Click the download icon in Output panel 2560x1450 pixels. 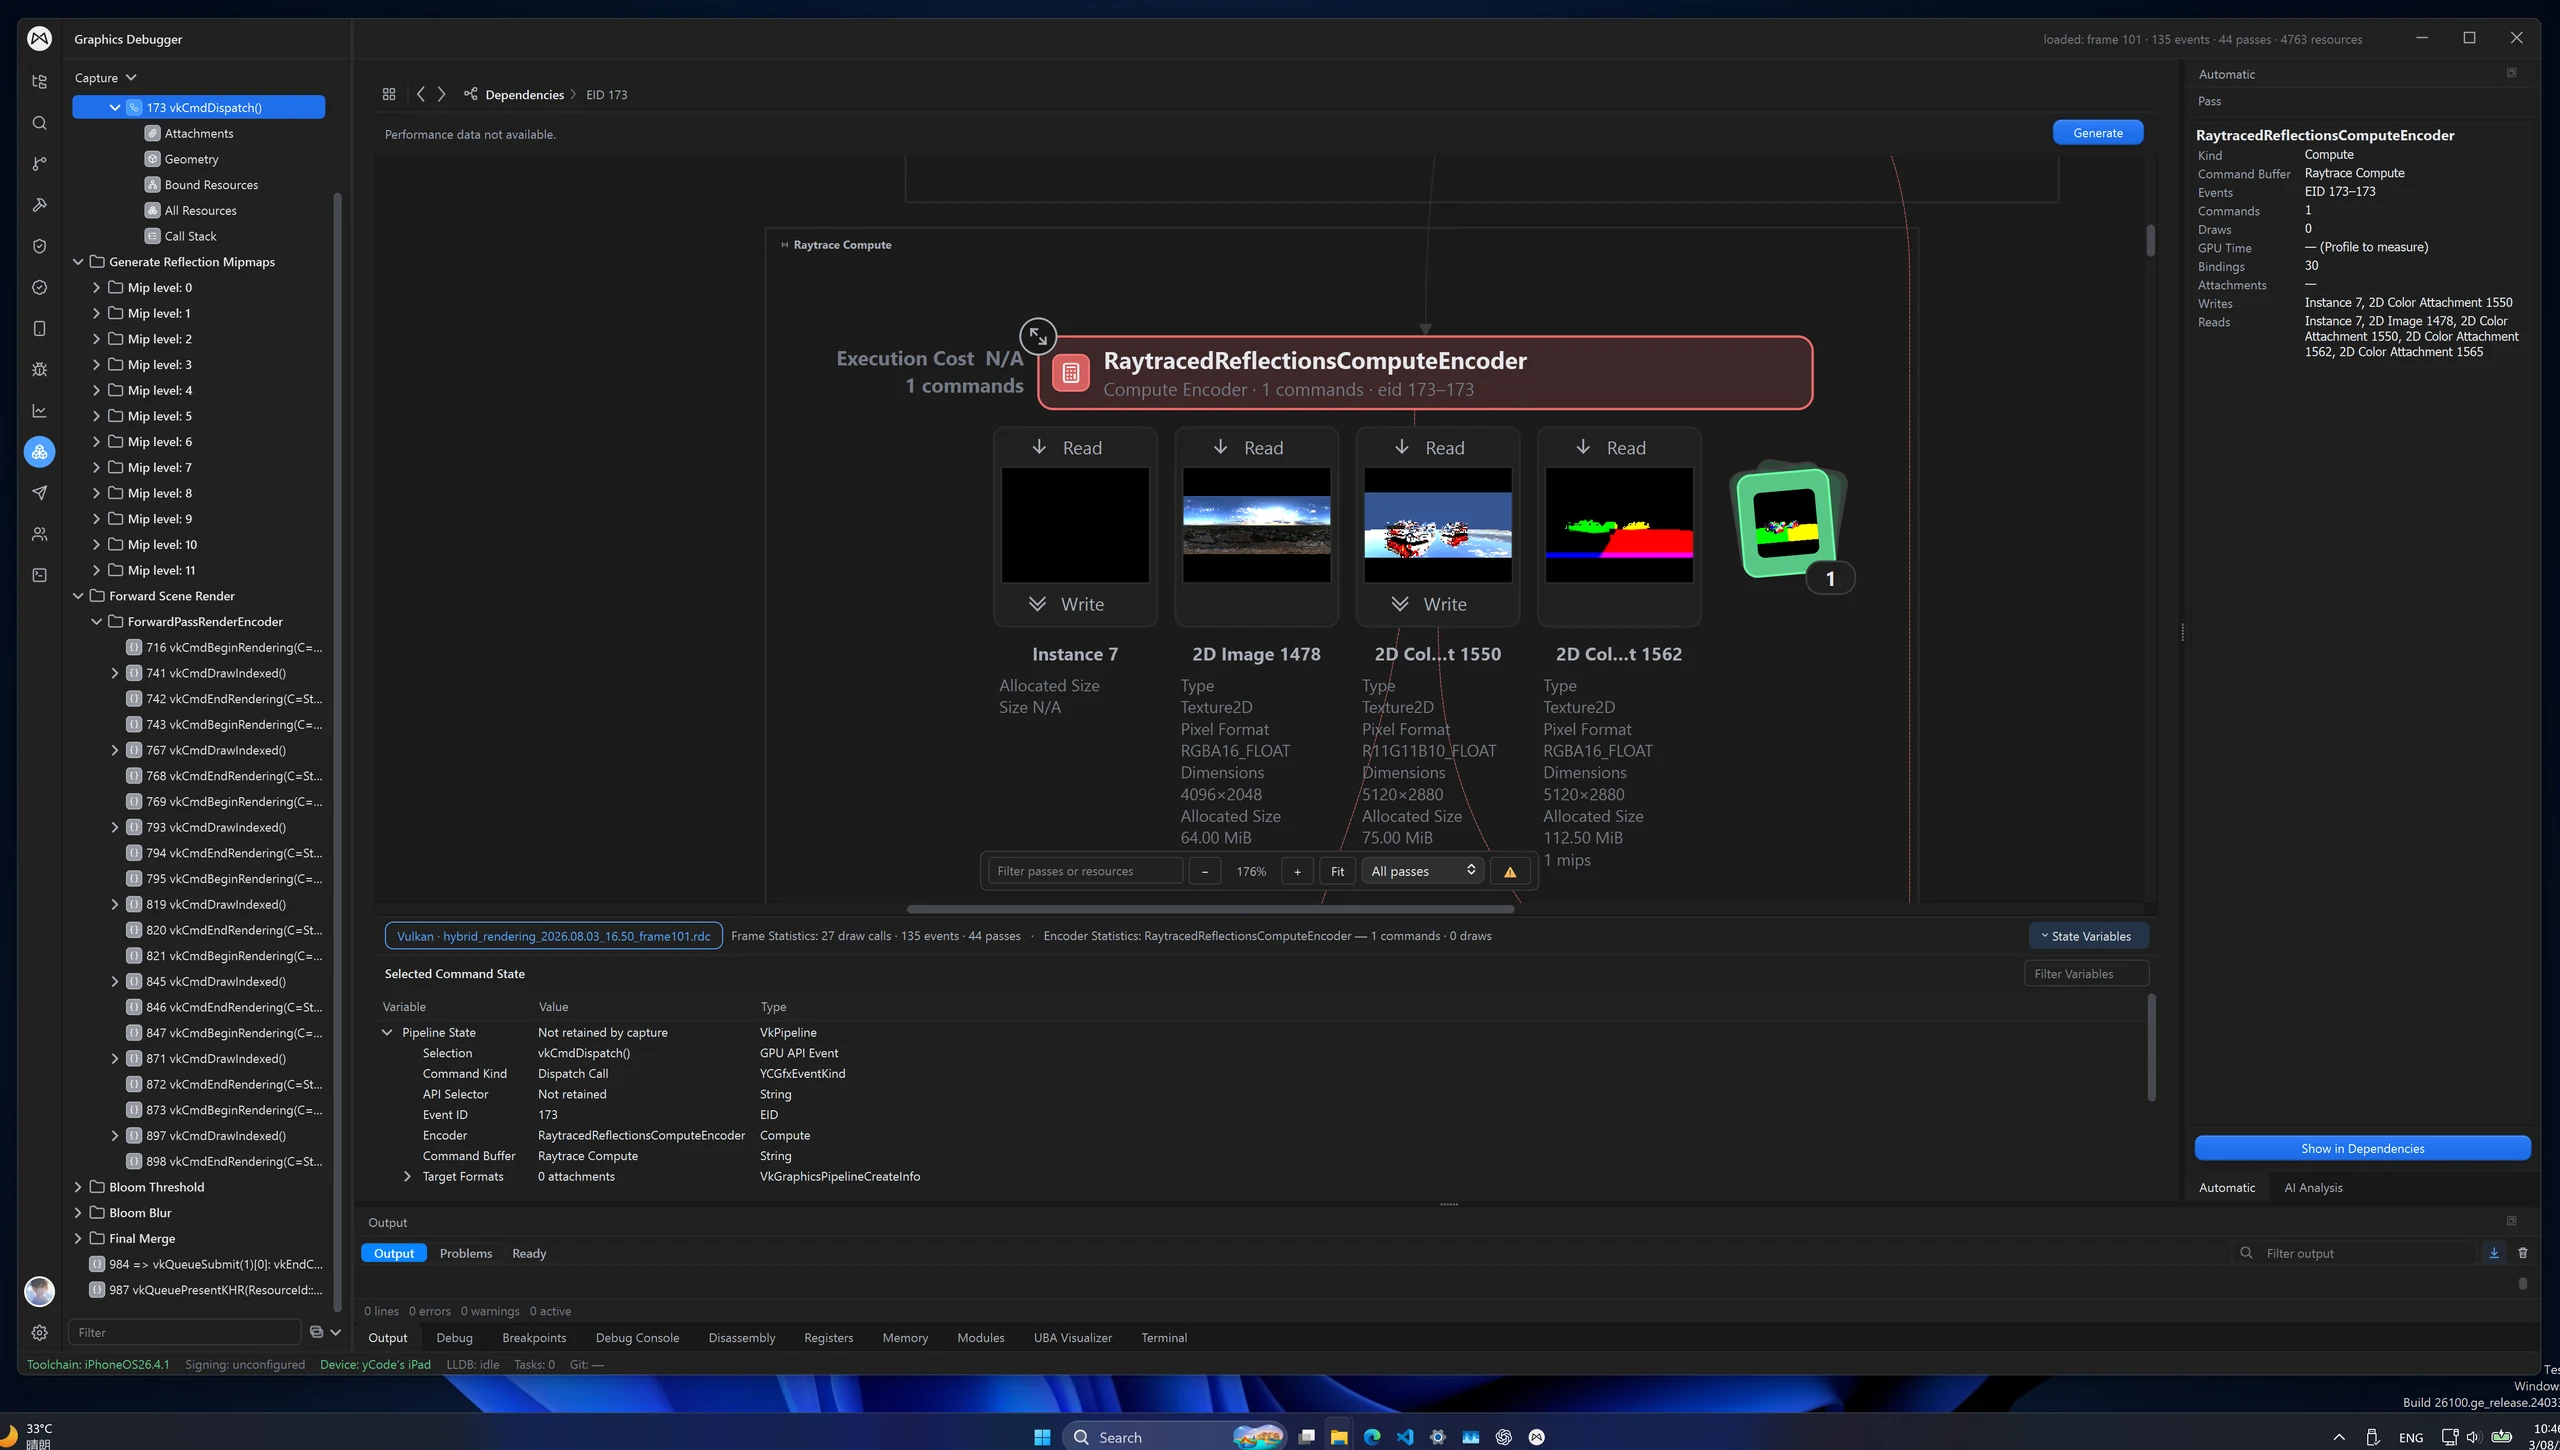tap(2494, 1253)
